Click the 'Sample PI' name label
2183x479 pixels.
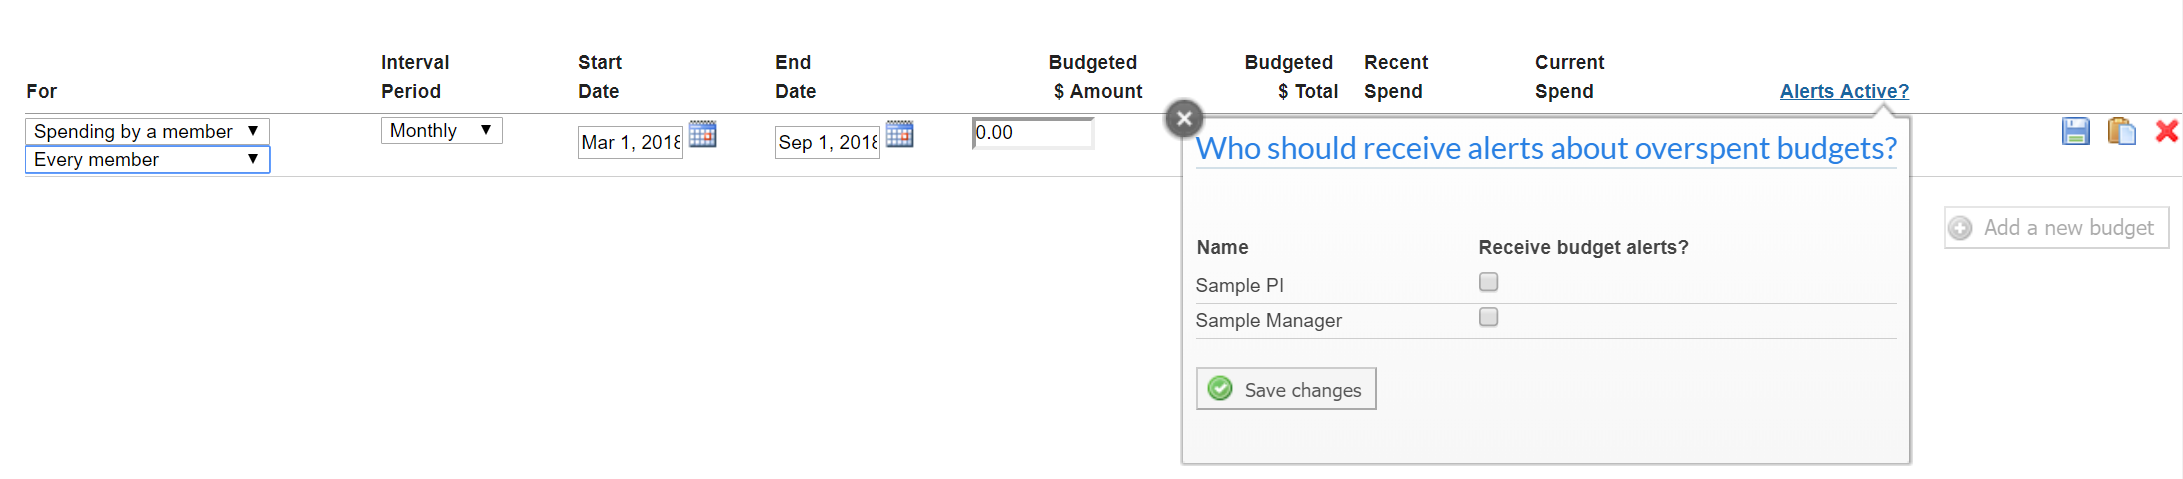pyautogui.click(x=1239, y=285)
